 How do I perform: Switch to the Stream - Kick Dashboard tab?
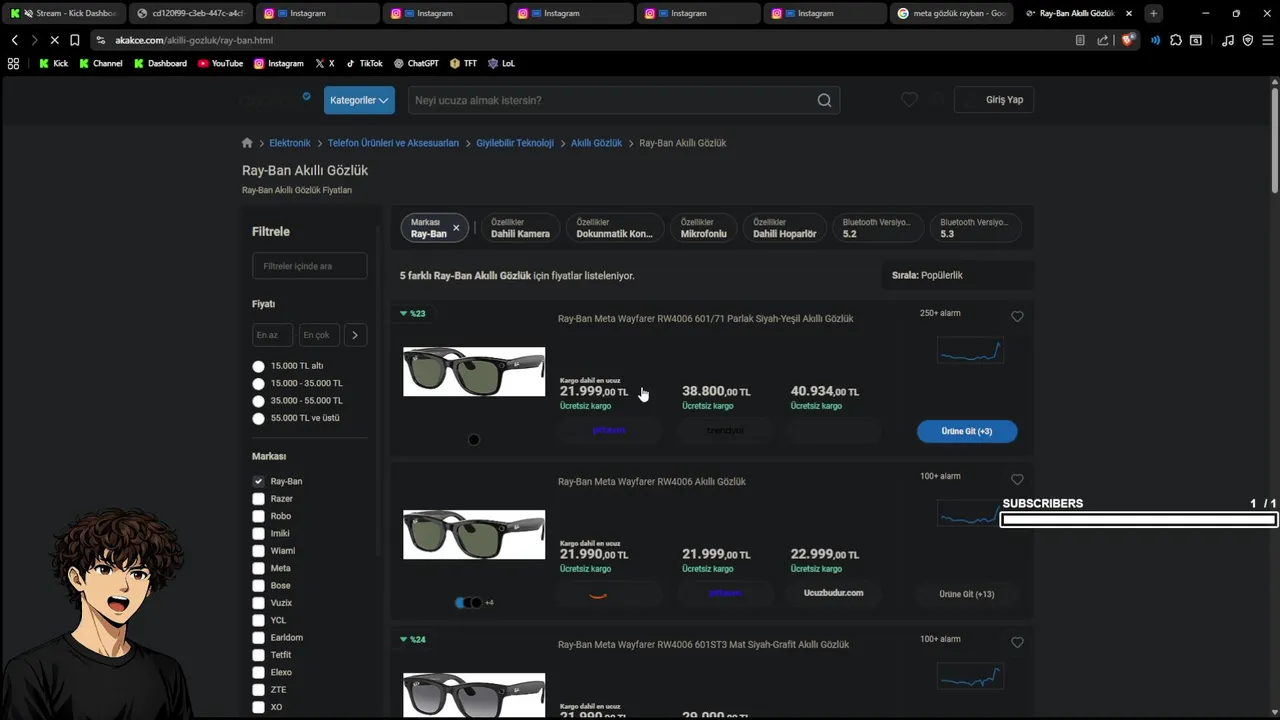click(64, 13)
